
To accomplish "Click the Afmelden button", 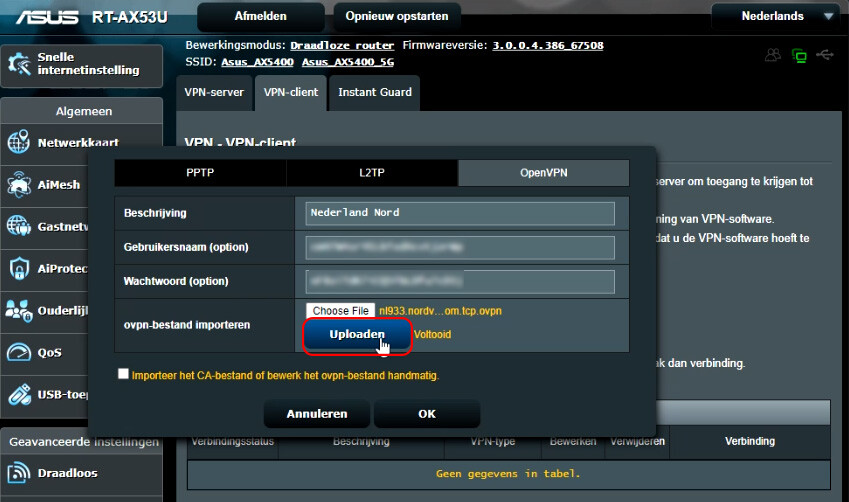I will click(260, 16).
